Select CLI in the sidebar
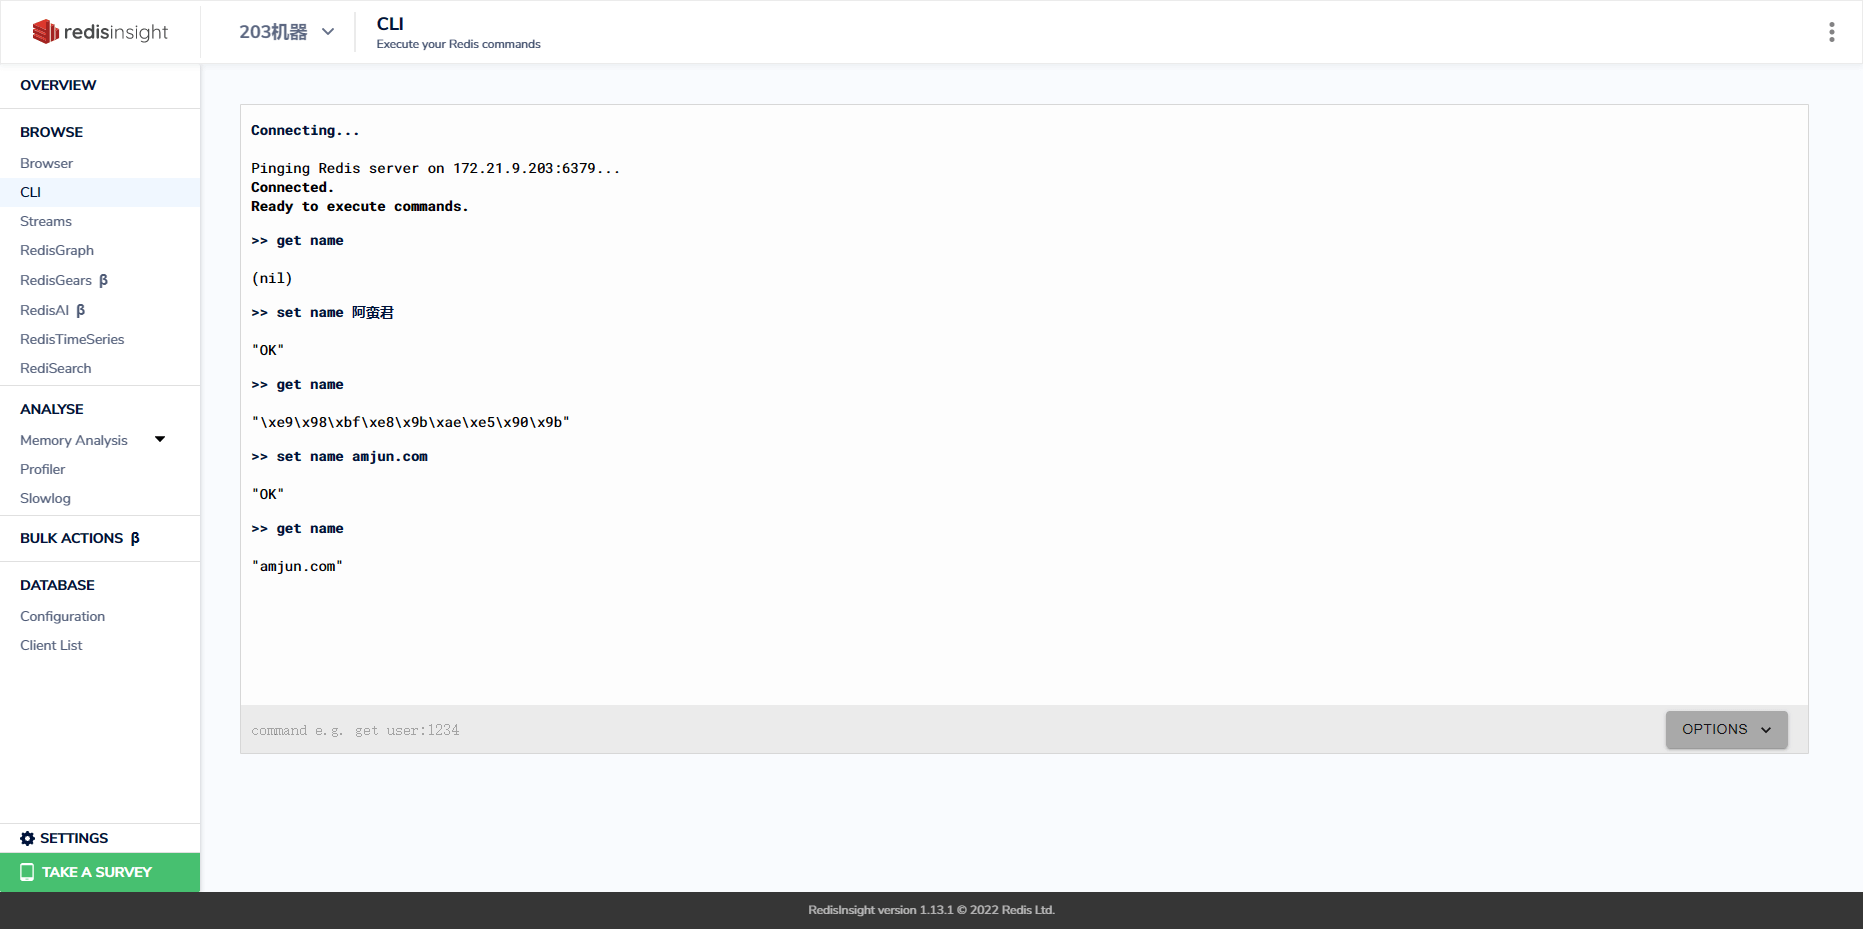Image resolution: width=1863 pixels, height=929 pixels. pos(31,192)
